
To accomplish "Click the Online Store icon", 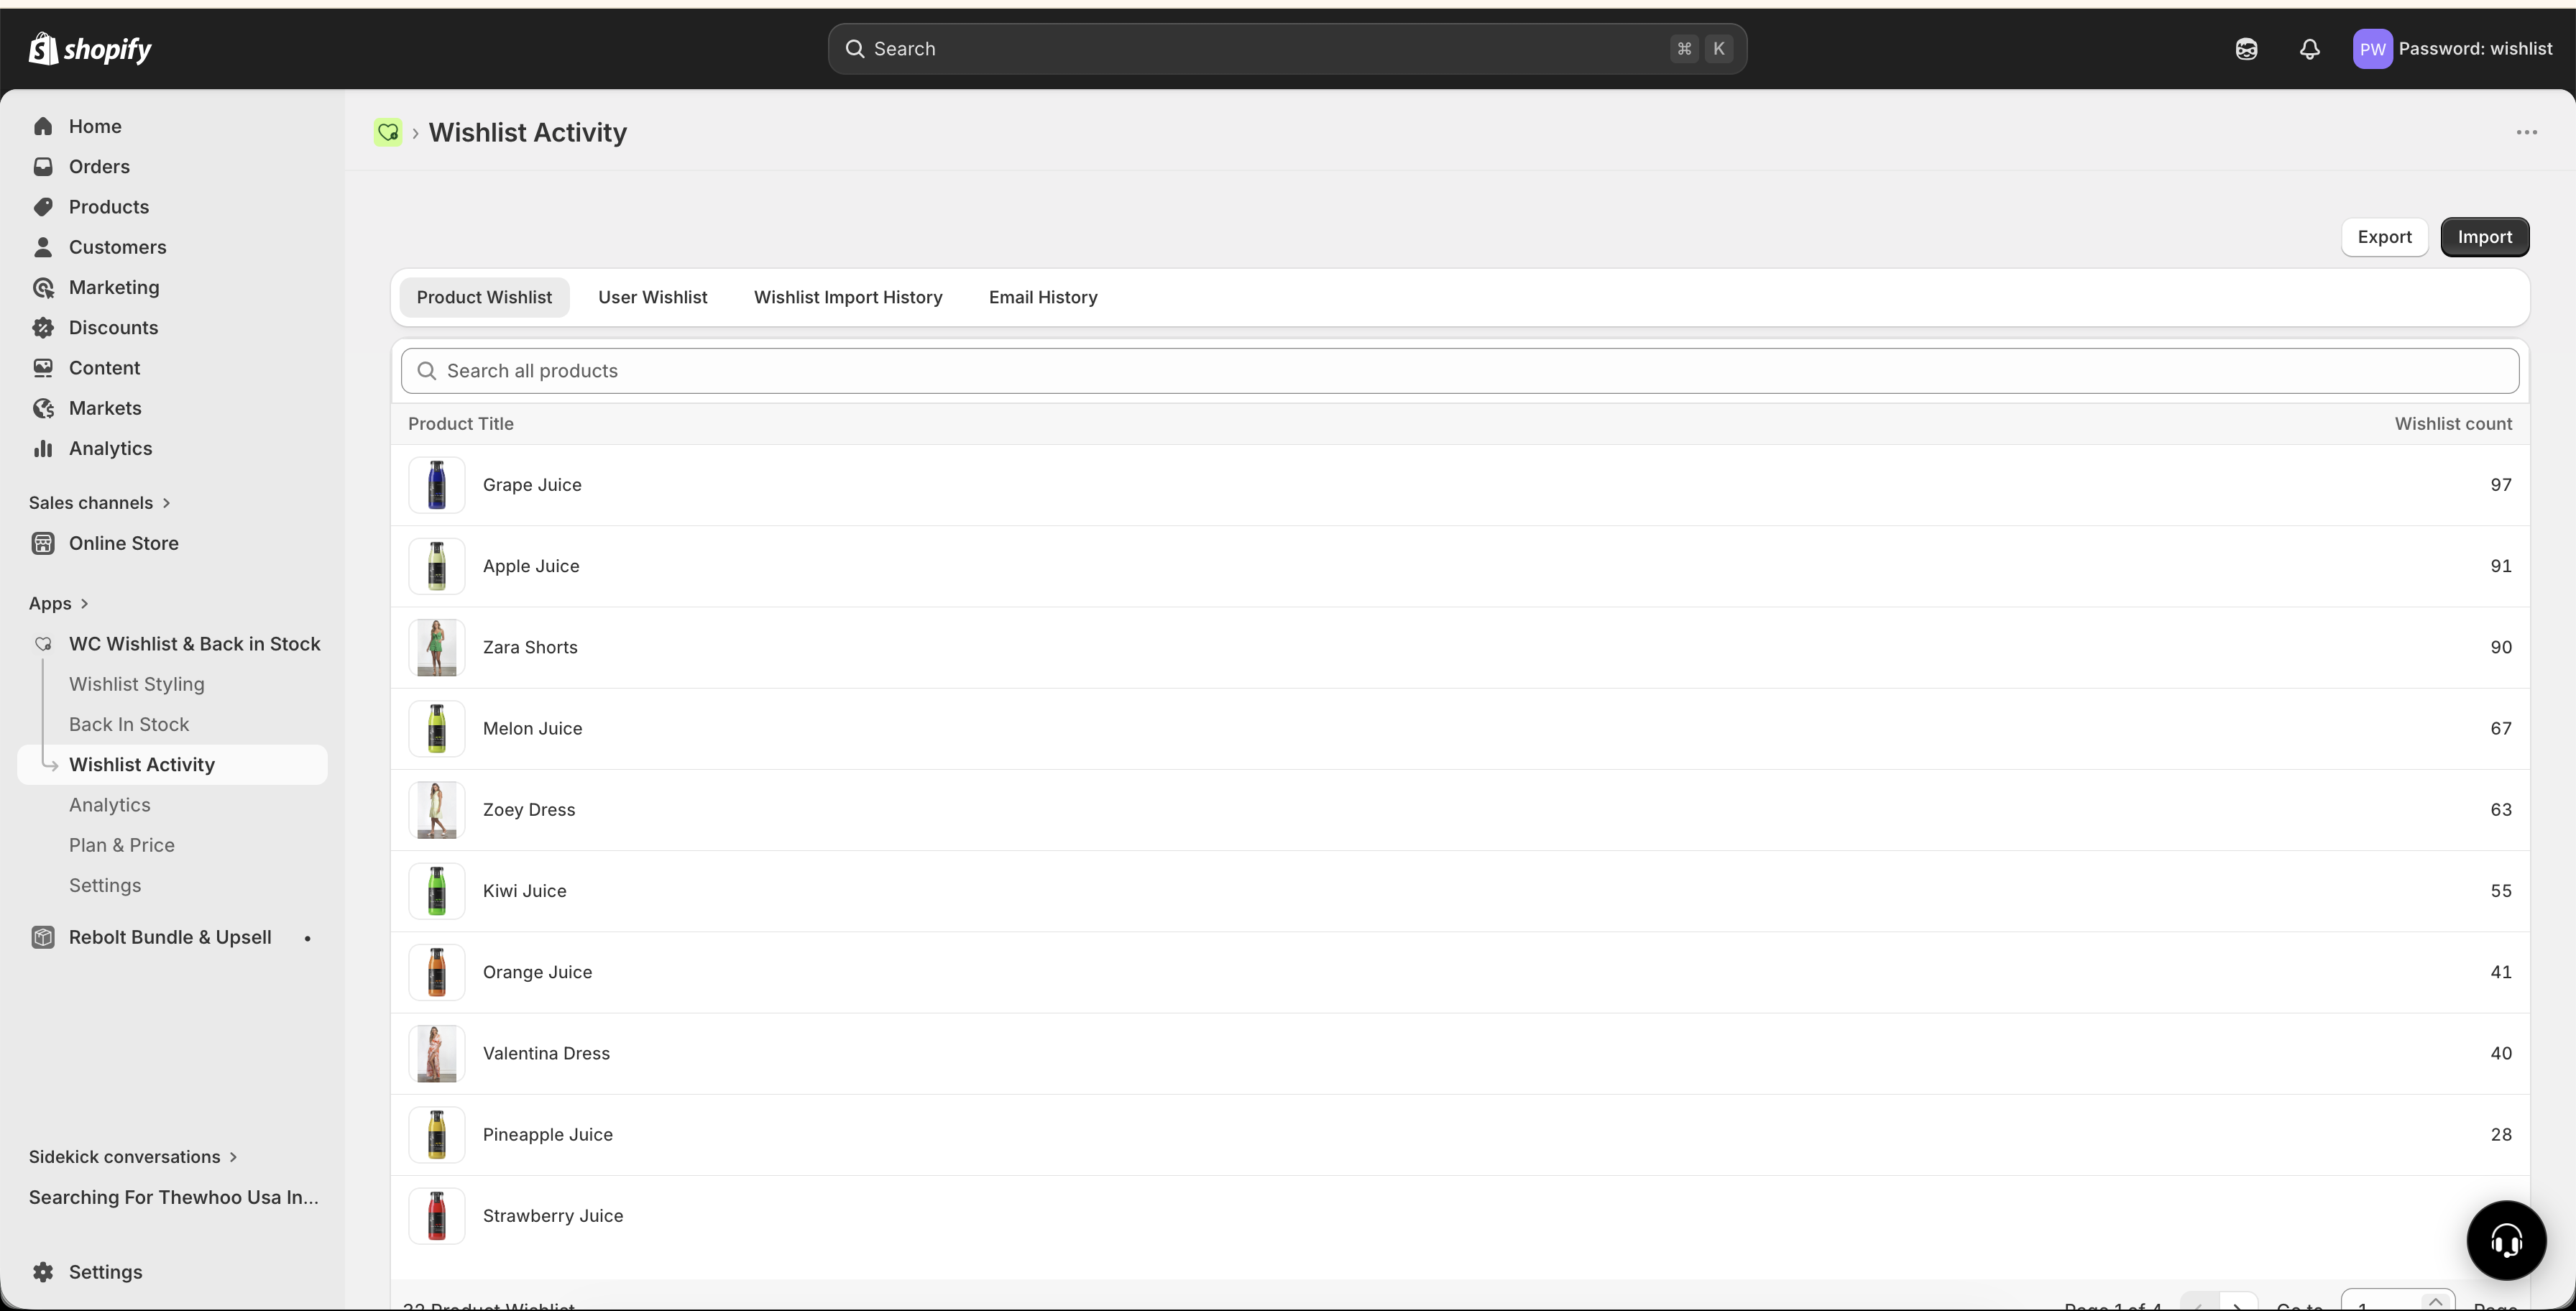I will [x=43, y=543].
